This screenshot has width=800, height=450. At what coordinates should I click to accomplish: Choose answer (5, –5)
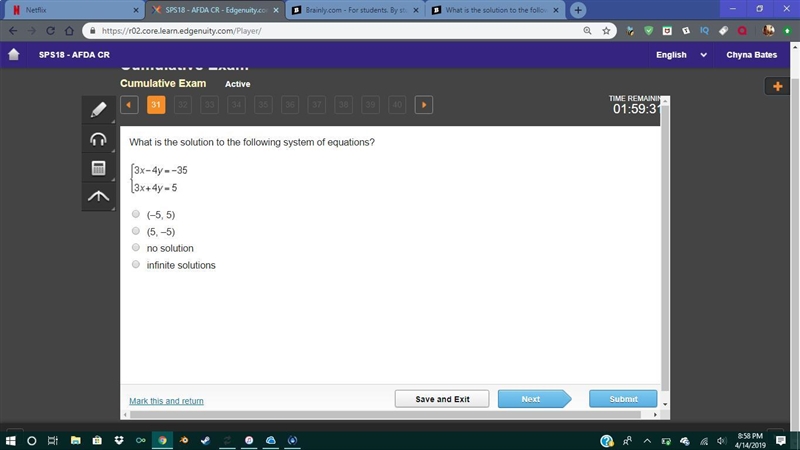click(x=136, y=231)
